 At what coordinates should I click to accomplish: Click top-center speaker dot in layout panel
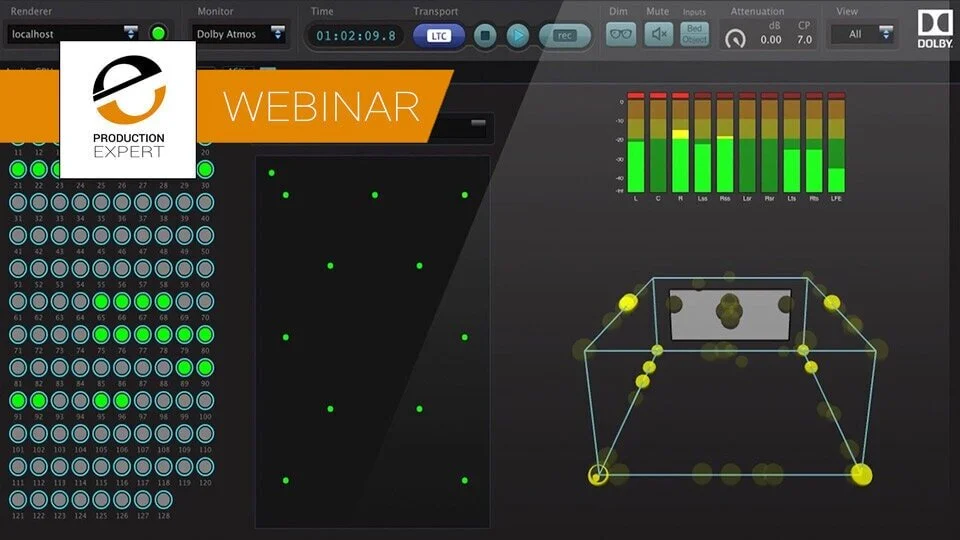point(375,195)
